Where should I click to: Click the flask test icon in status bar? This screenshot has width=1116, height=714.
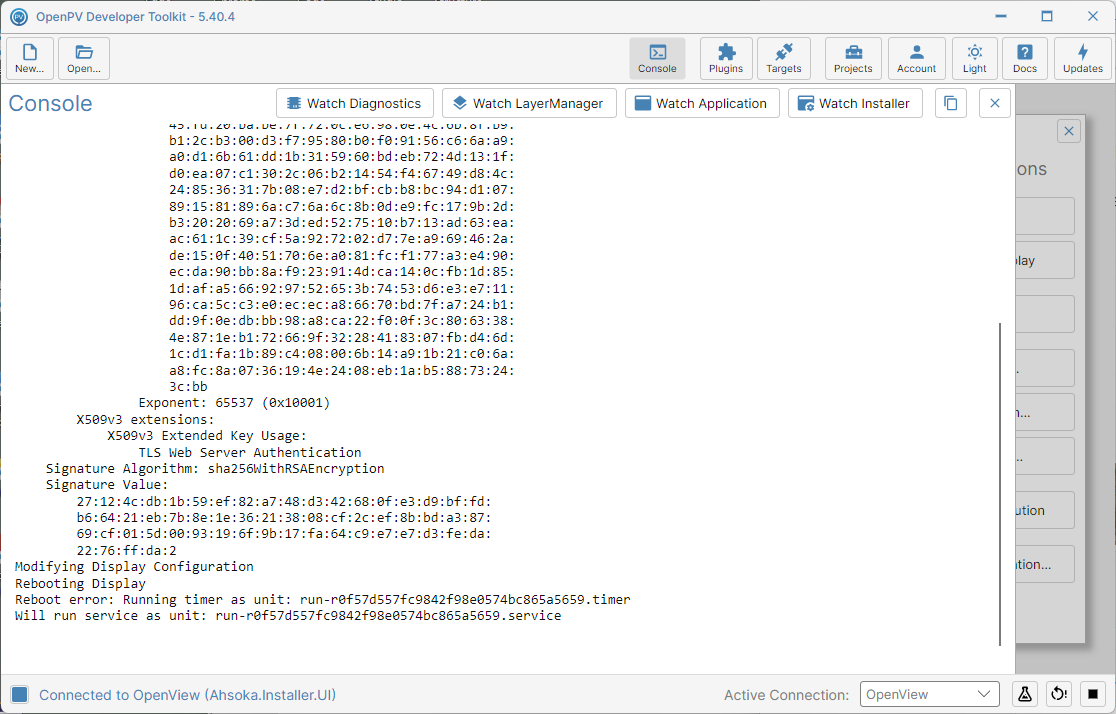tap(1024, 693)
